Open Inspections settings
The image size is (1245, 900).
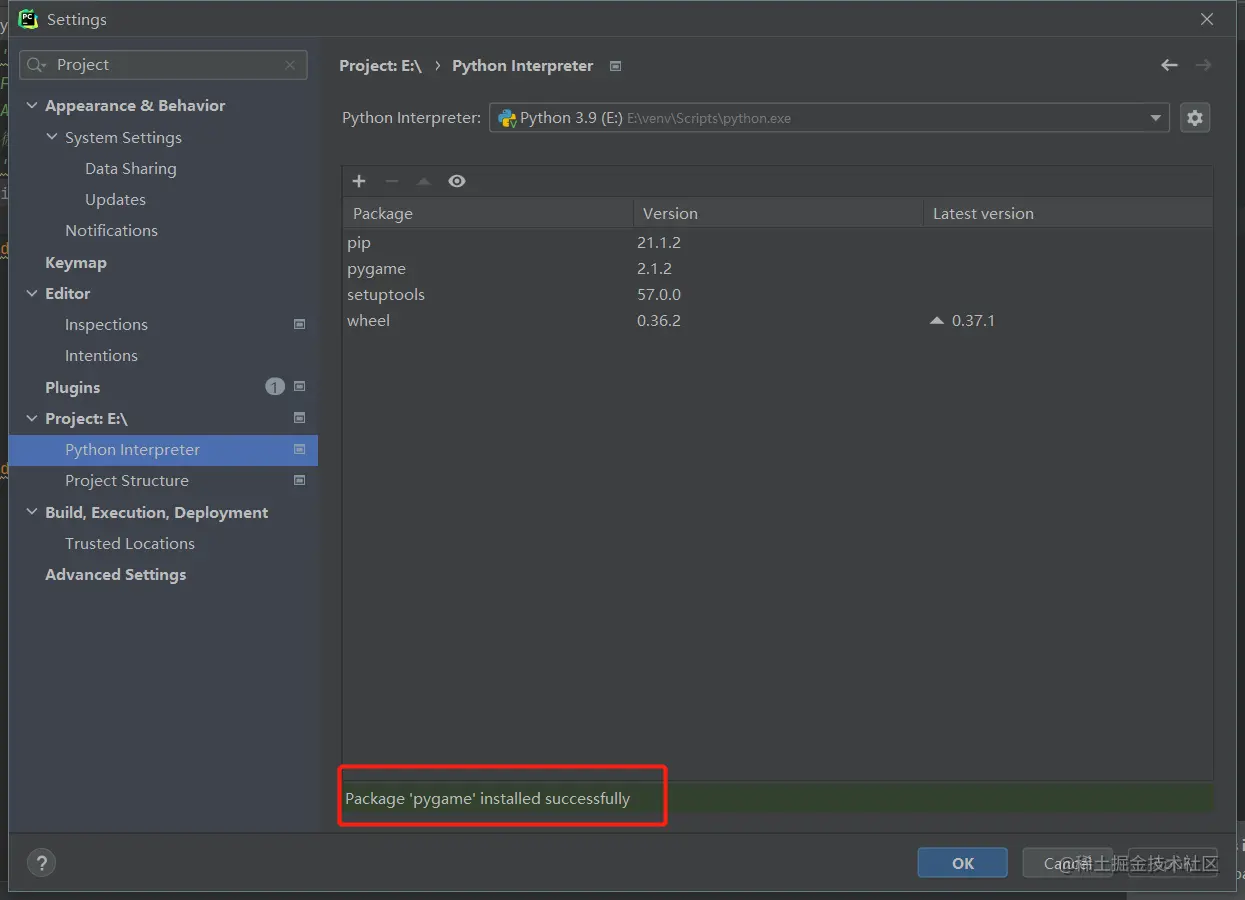106,324
